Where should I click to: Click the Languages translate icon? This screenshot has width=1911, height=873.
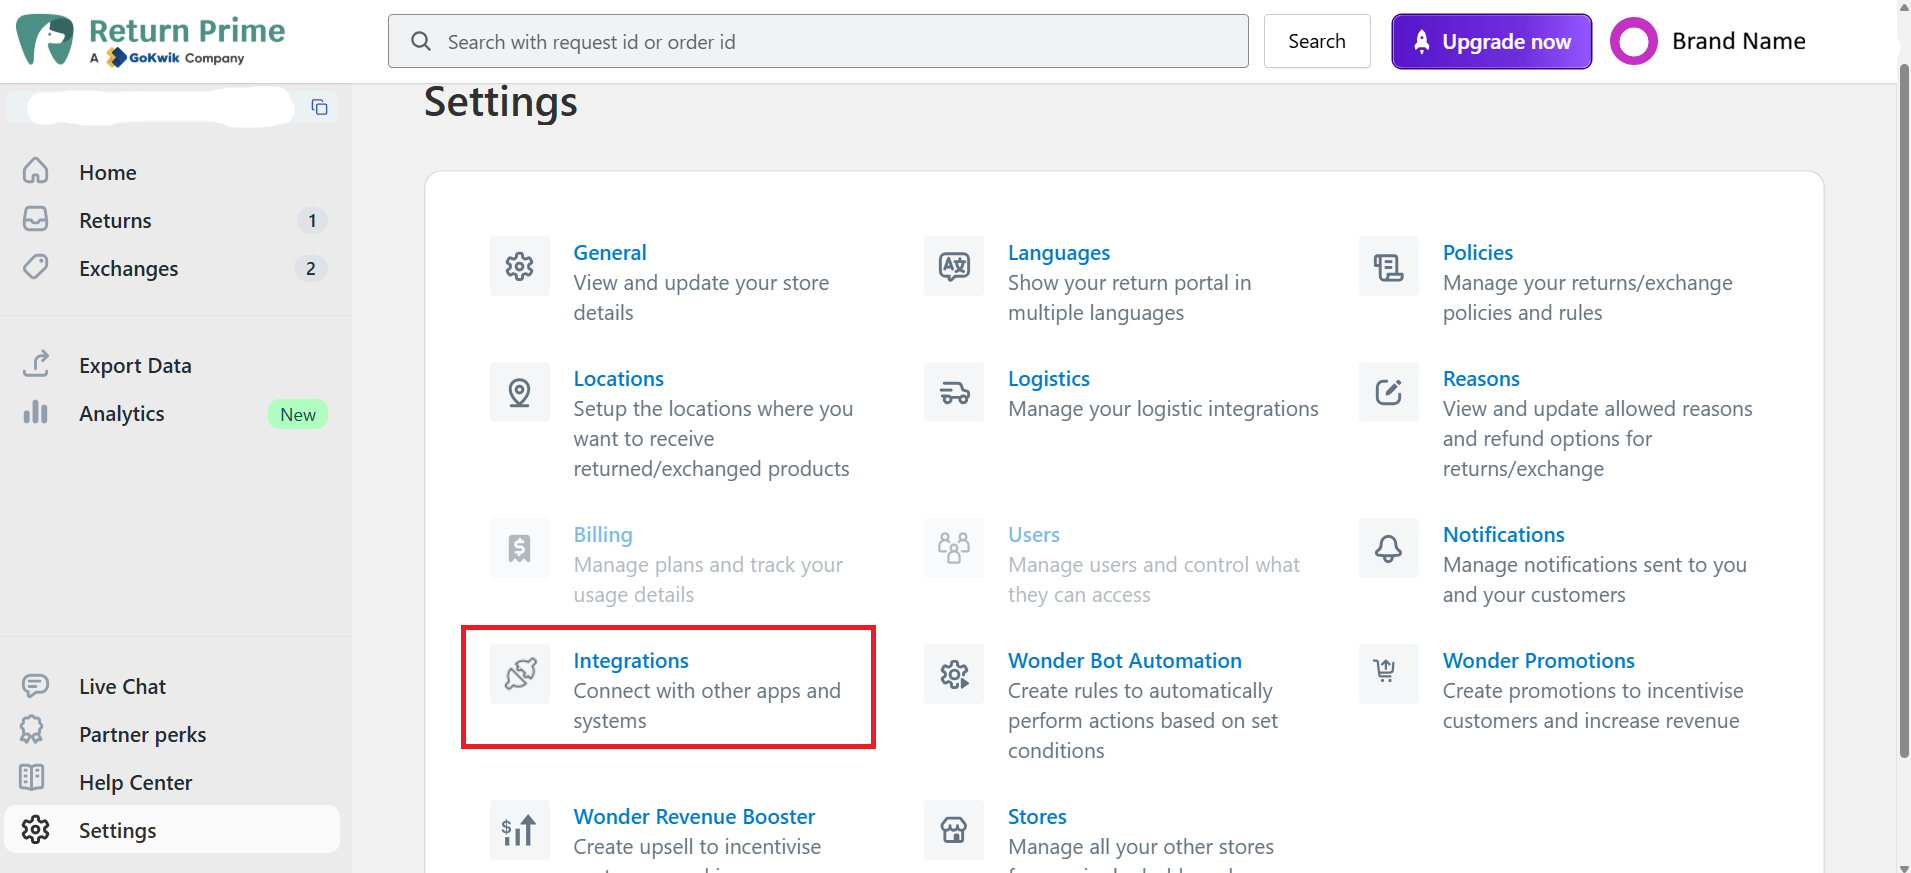(954, 266)
